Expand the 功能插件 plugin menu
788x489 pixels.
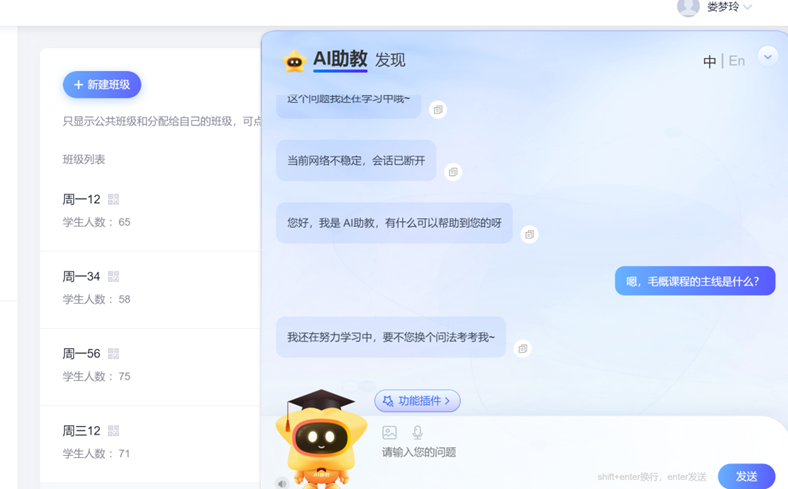pos(417,401)
